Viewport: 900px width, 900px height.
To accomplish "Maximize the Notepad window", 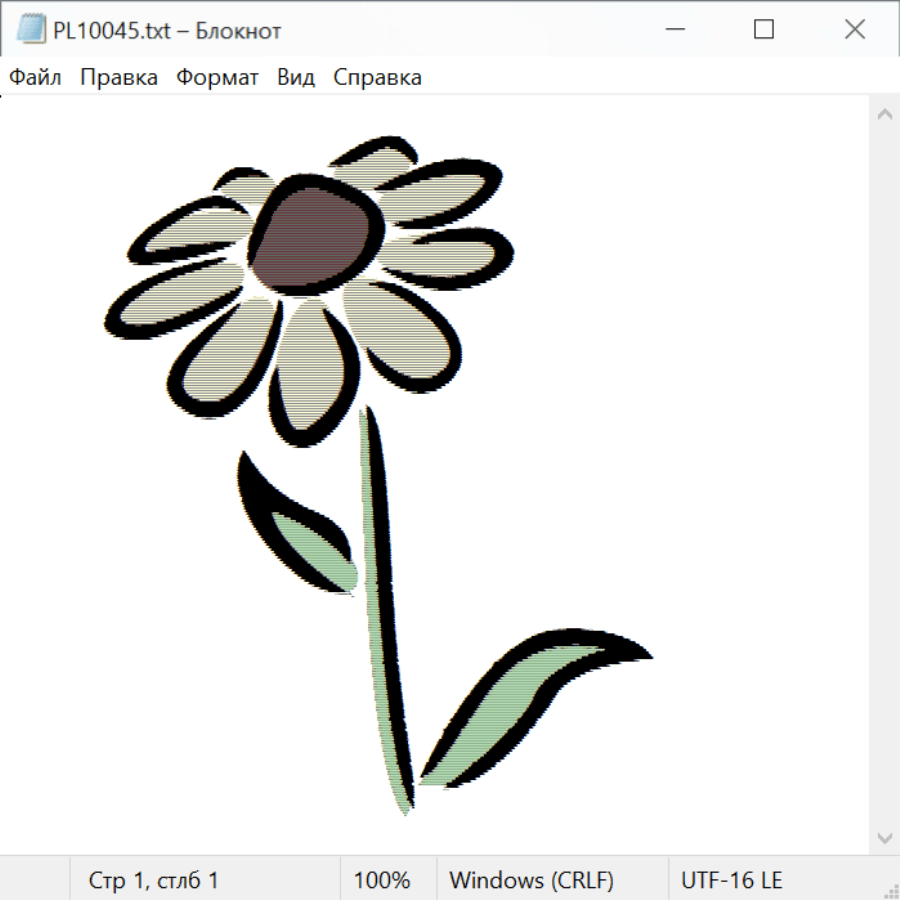I will pos(764,30).
